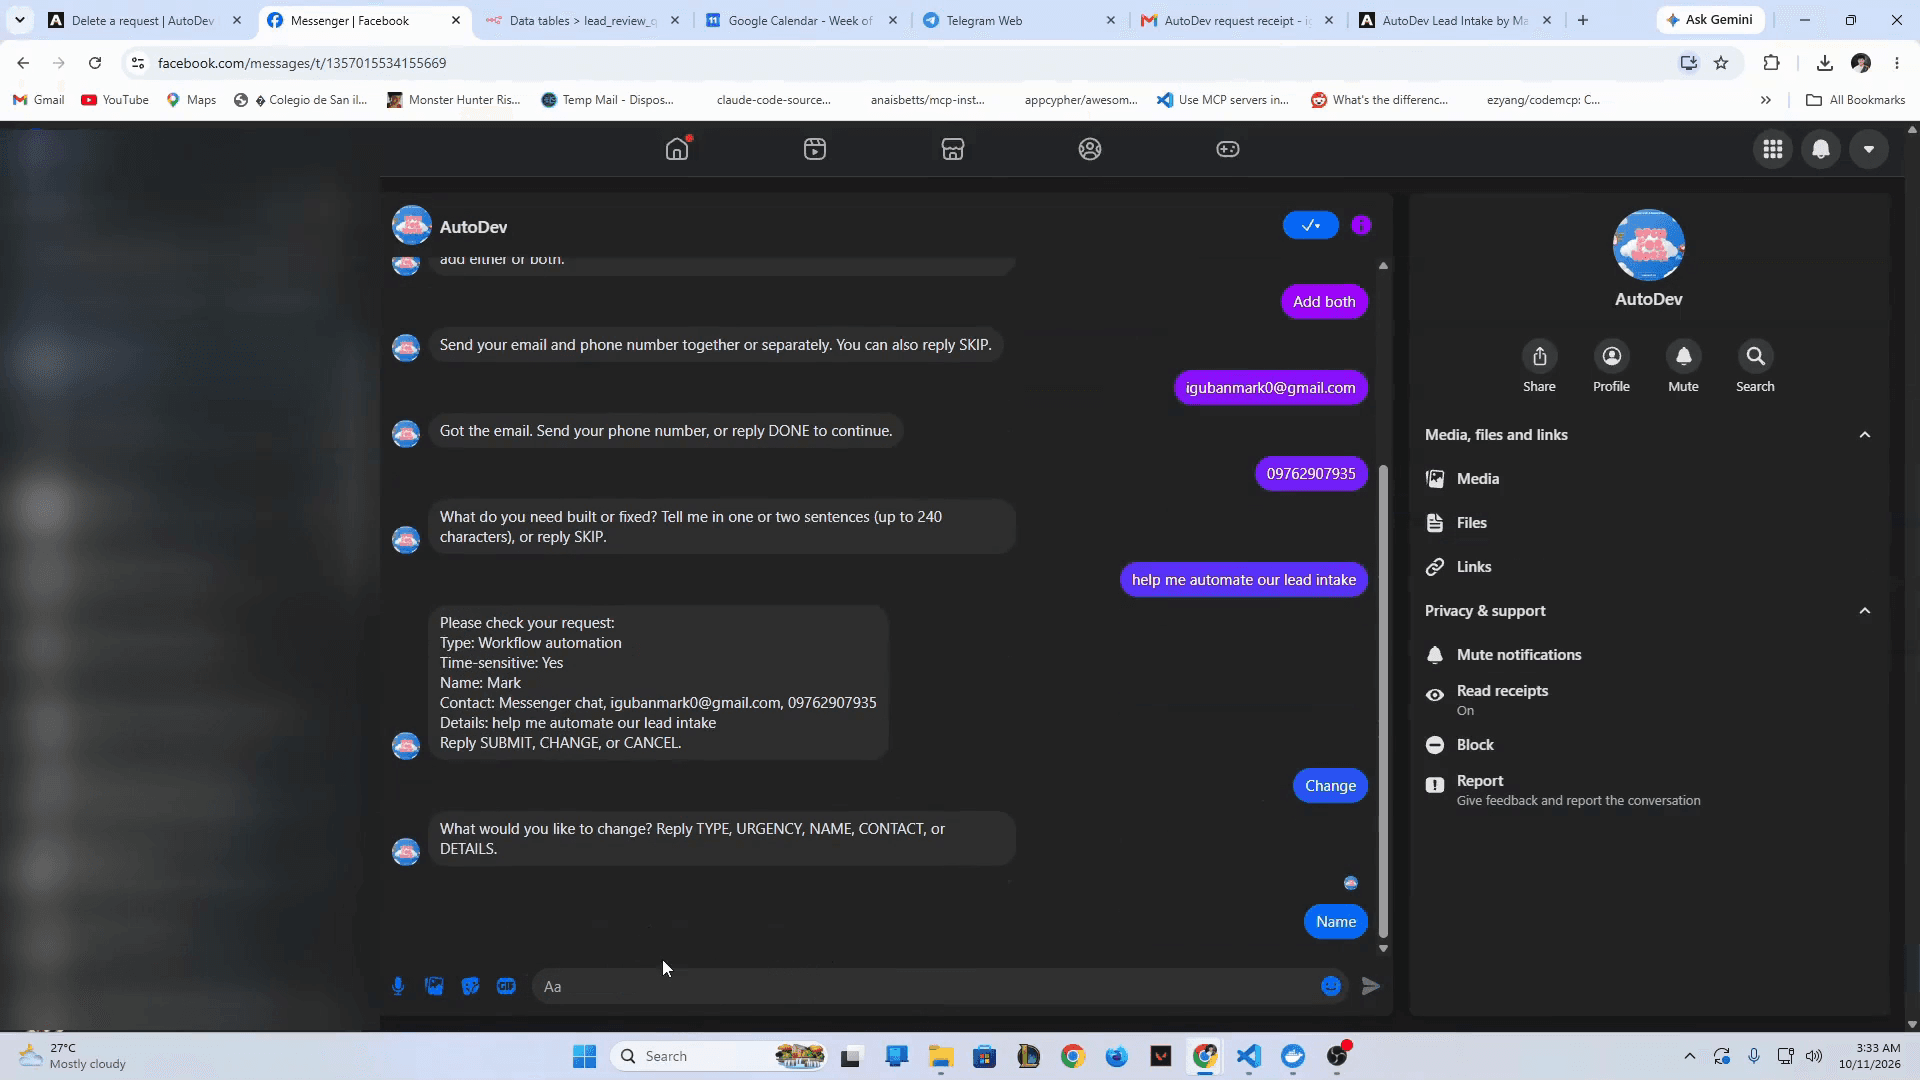1920x1080 pixels.
Task: Click the 'Name' sent message bubble
Action: click(1336, 922)
